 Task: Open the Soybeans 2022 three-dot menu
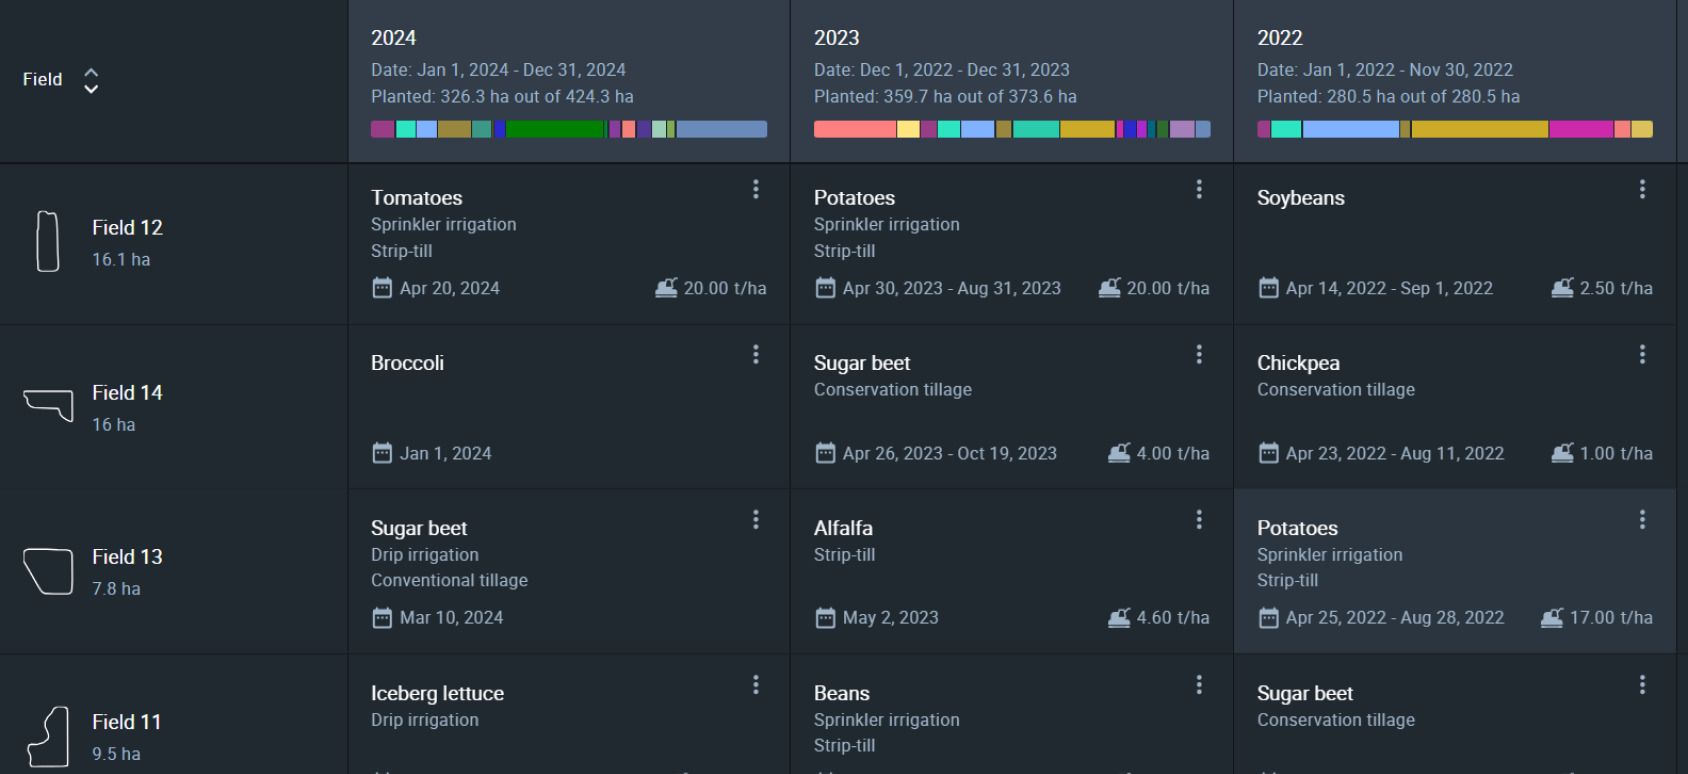click(x=1642, y=189)
